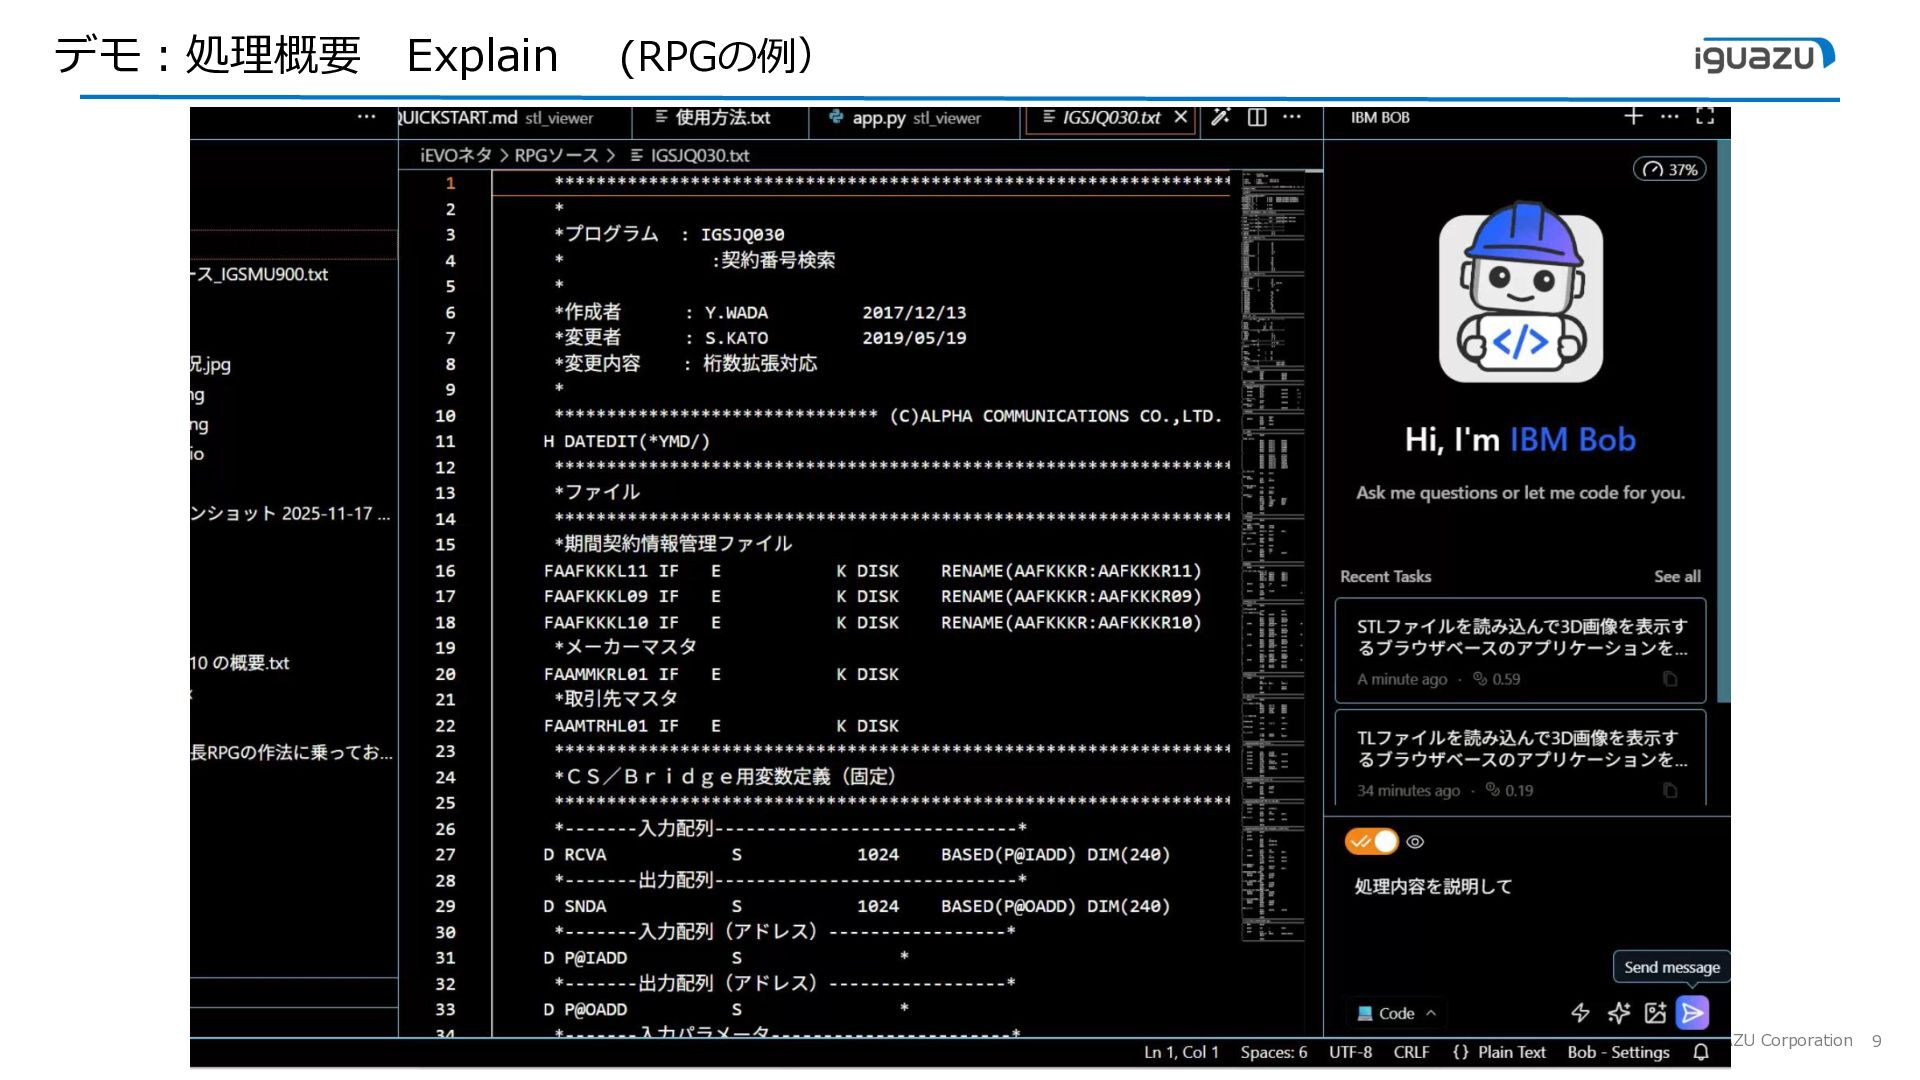Click the language braces icon in status bar

1460,1052
